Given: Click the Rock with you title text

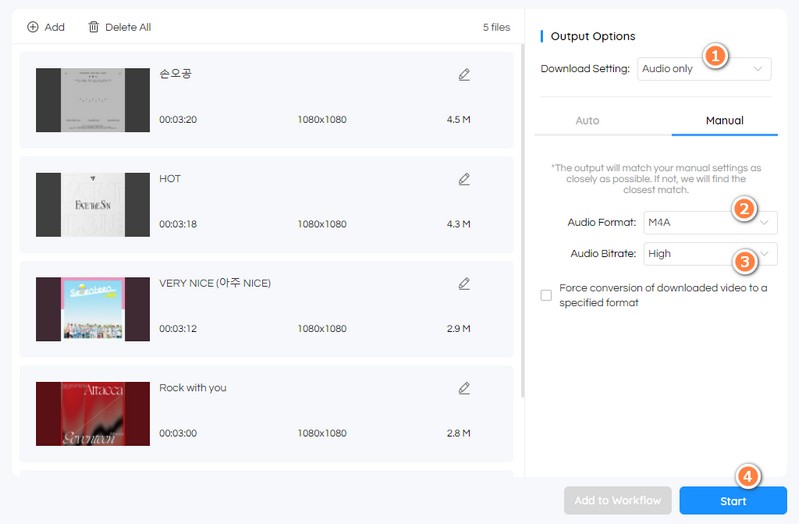Looking at the screenshot, I should point(193,388).
